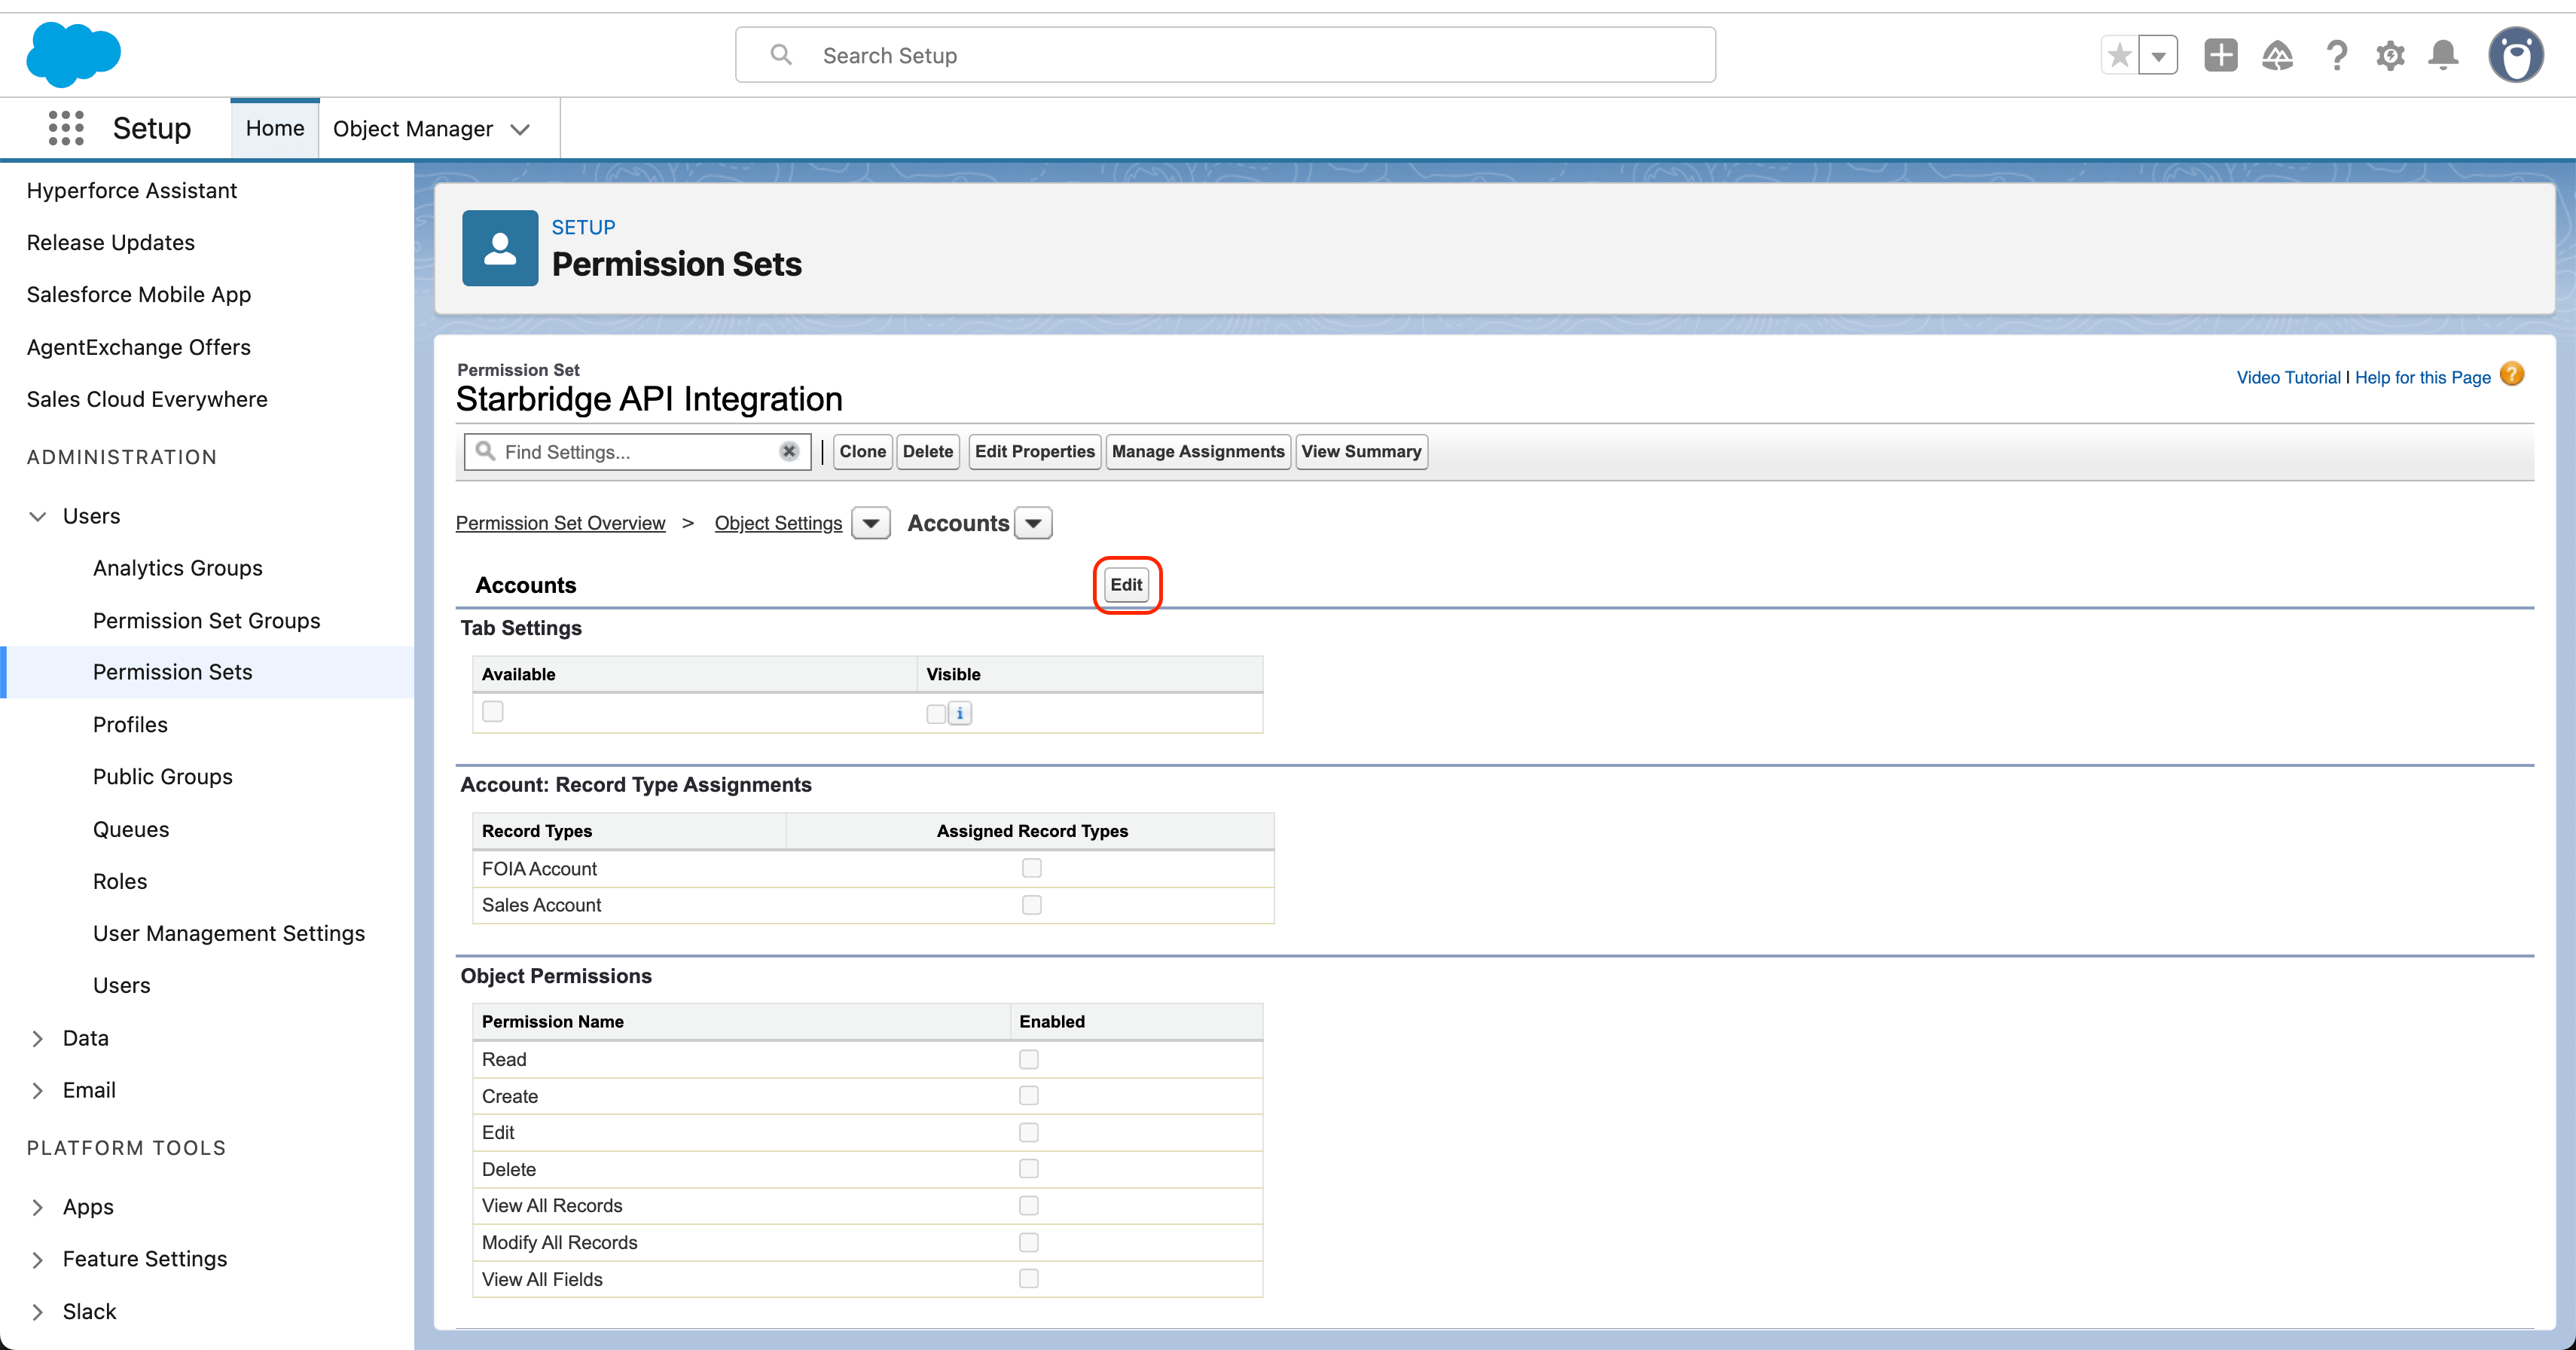Viewport: 2576px width, 1350px height.
Task: Open the Object Settings dropdown arrow
Action: click(871, 523)
